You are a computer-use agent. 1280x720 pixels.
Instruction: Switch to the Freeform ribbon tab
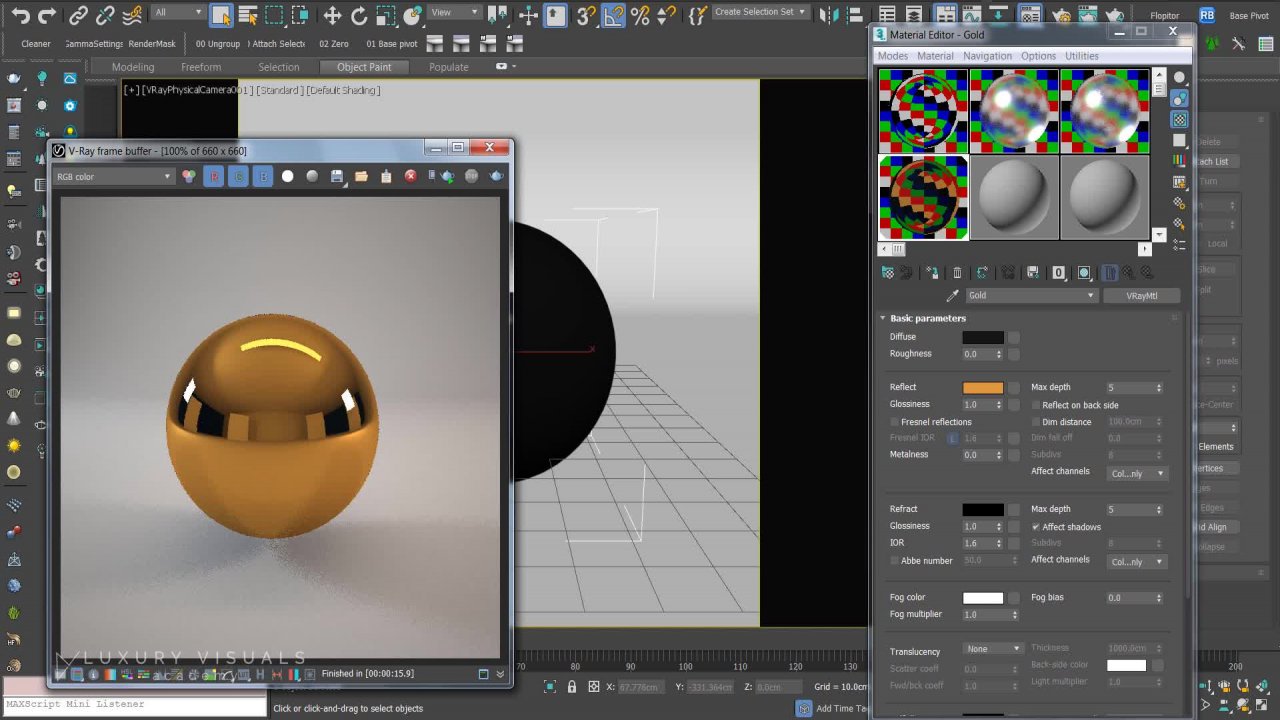click(x=200, y=67)
